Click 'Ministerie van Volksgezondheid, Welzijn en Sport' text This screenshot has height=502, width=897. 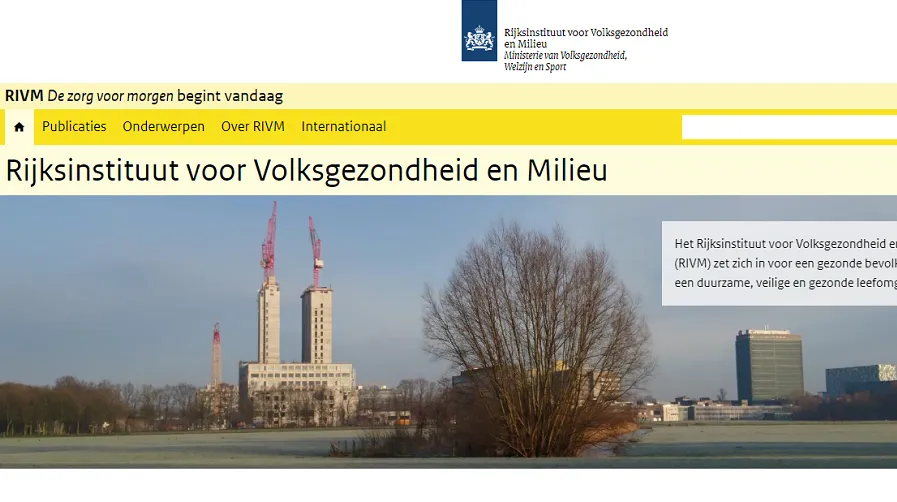click(x=565, y=61)
